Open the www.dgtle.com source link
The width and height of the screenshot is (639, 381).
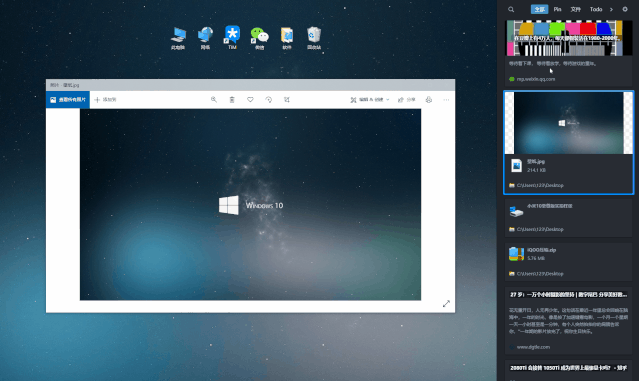[533, 347]
